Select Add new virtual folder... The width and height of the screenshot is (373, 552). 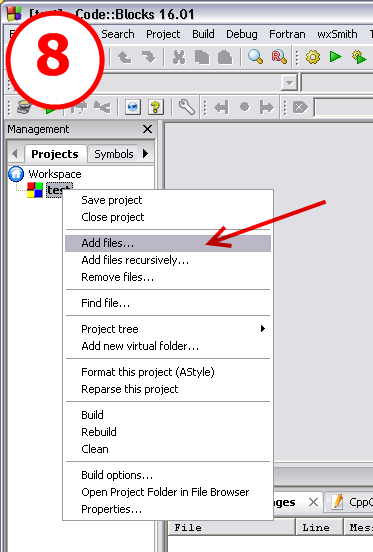coord(168,346)
